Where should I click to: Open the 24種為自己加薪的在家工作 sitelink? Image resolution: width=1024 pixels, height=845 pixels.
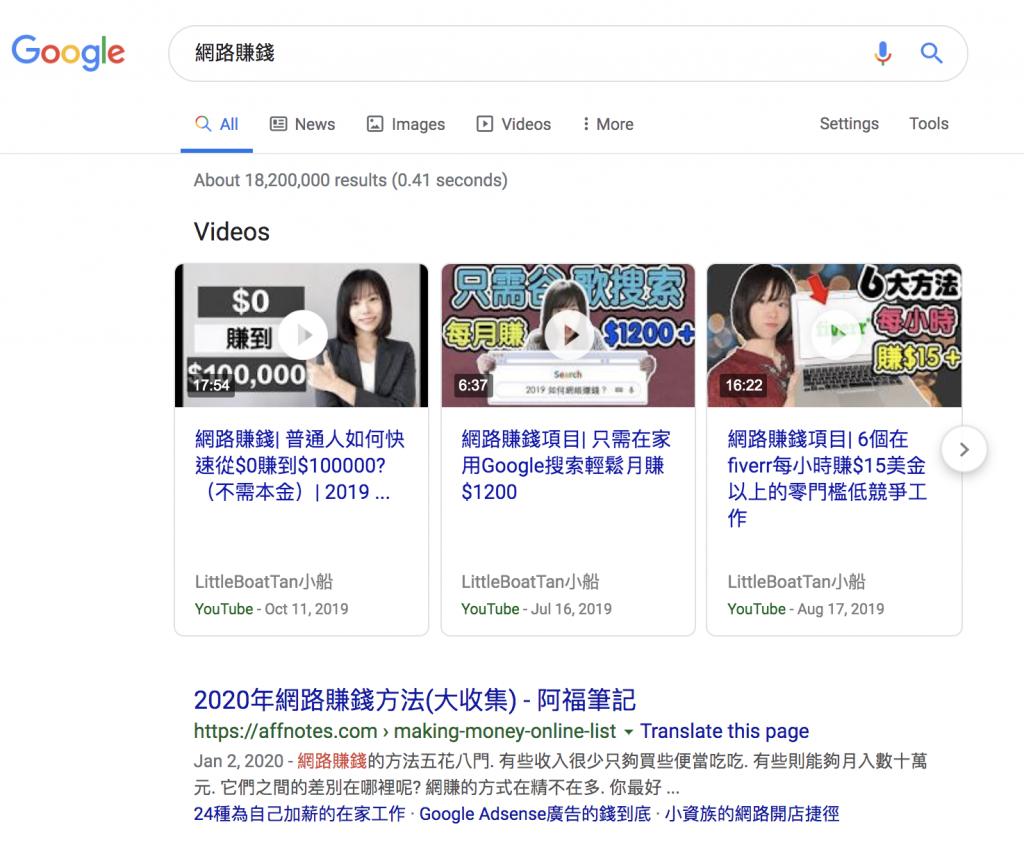(x=300, y=814)
